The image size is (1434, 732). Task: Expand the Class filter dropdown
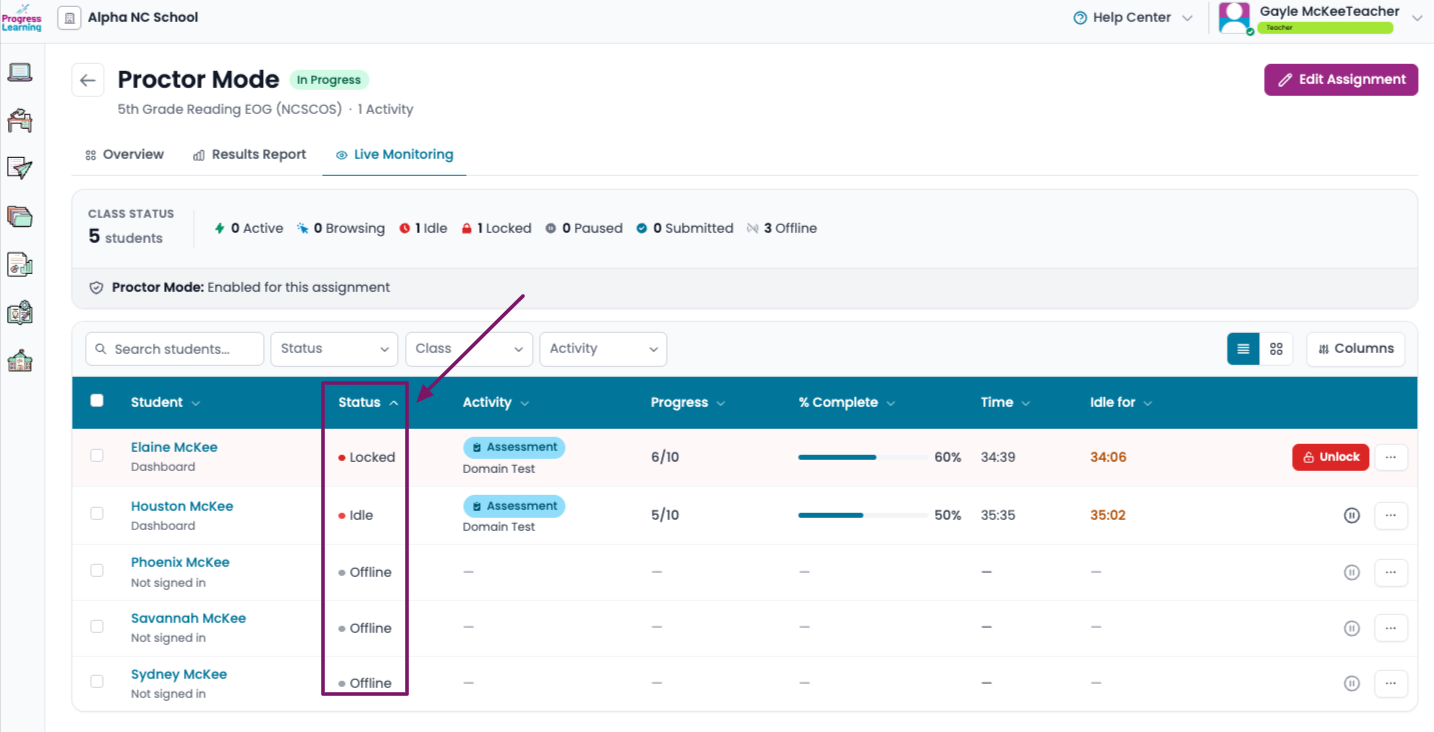coord(468,349)
